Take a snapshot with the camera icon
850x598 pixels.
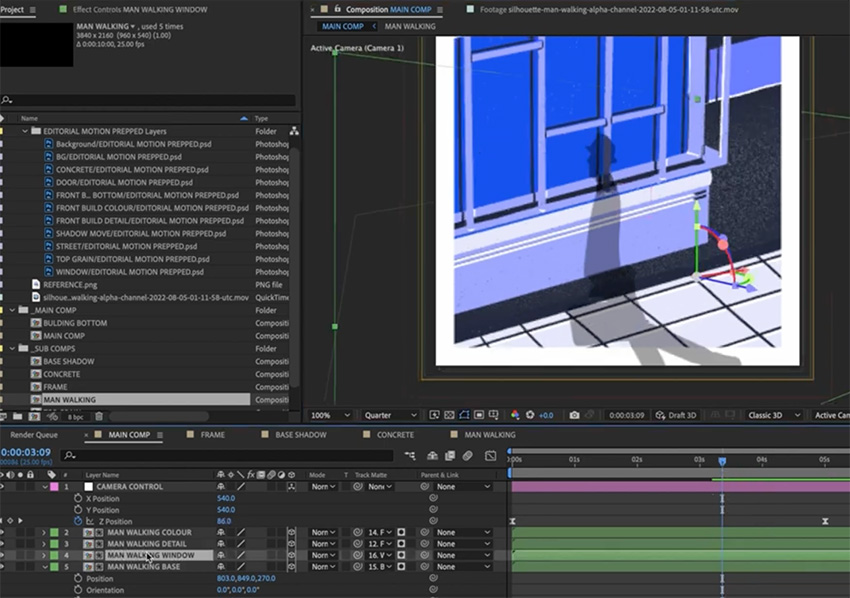coord(574,415)
